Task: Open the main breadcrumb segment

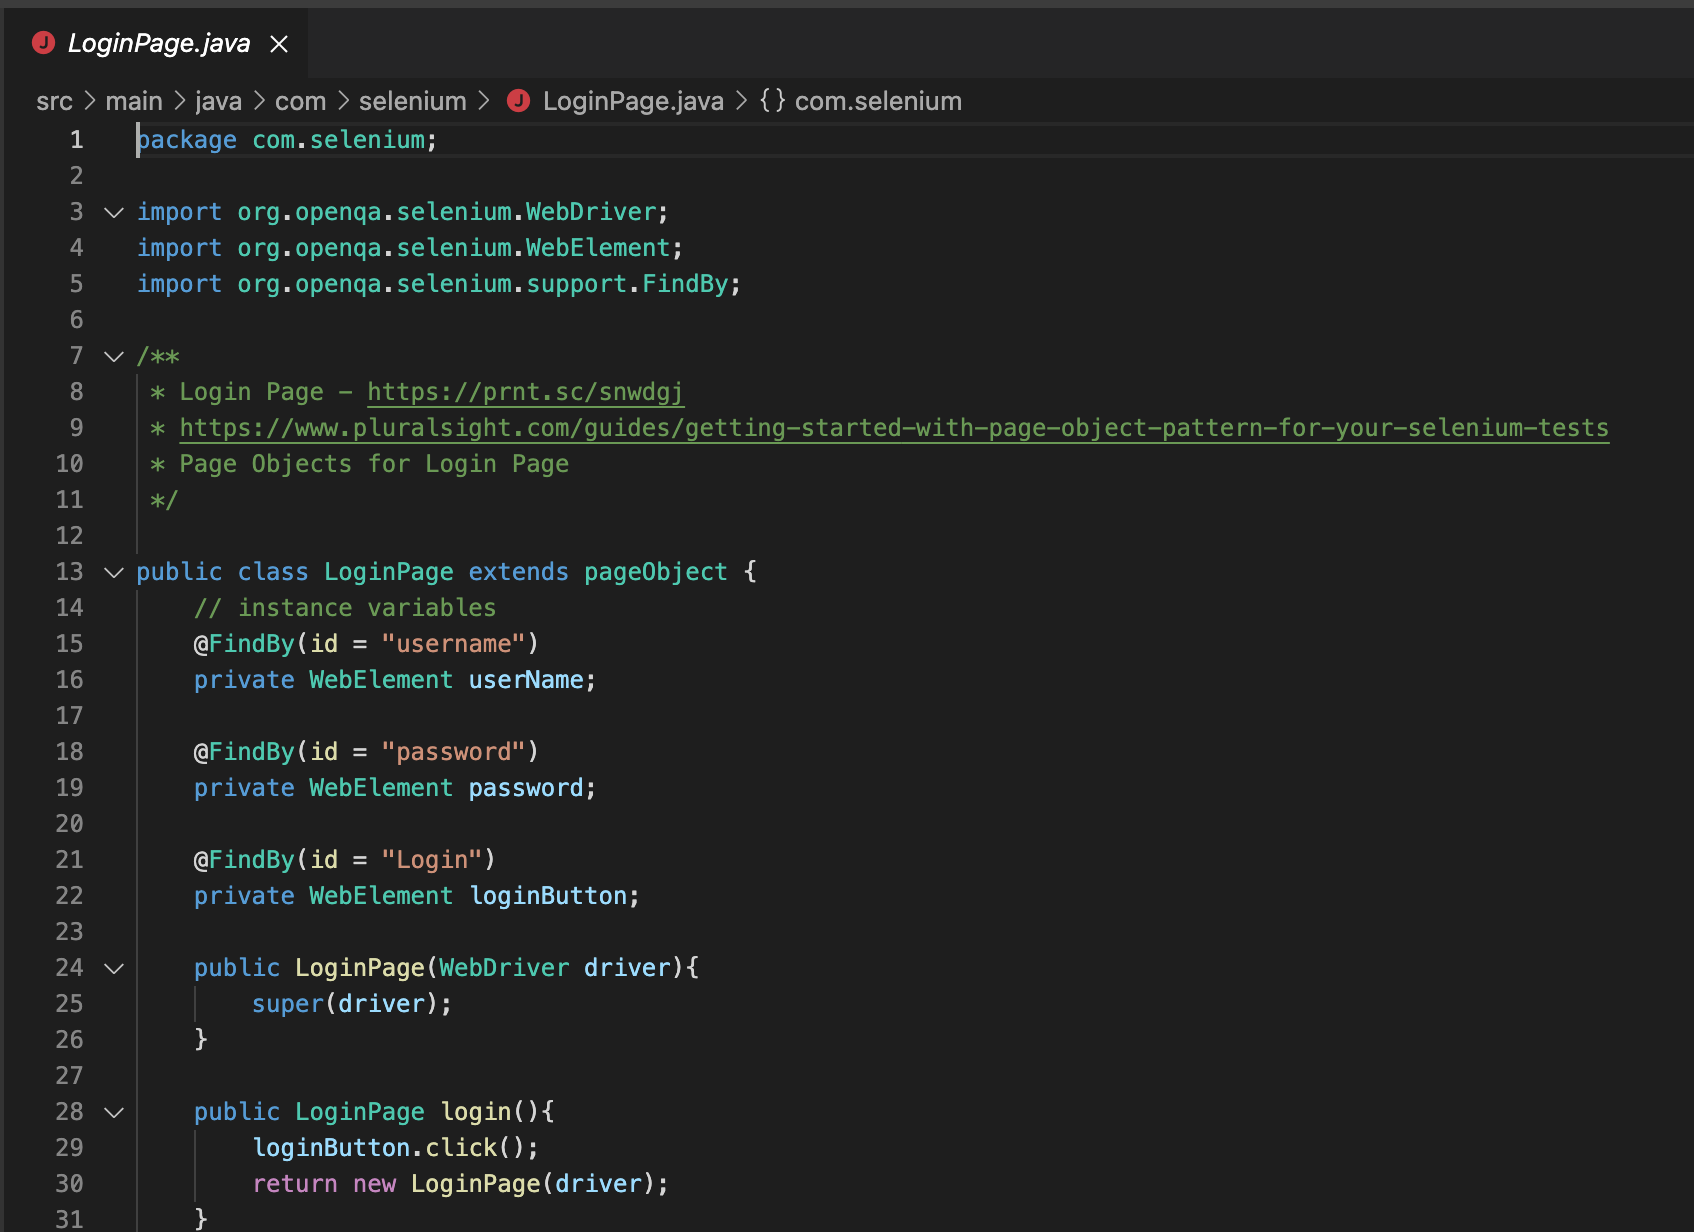Action: (x=134, y=101)
